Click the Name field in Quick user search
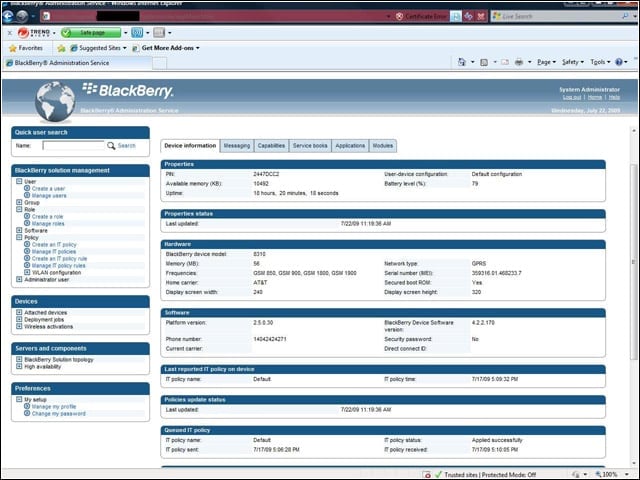 (73, 146)
